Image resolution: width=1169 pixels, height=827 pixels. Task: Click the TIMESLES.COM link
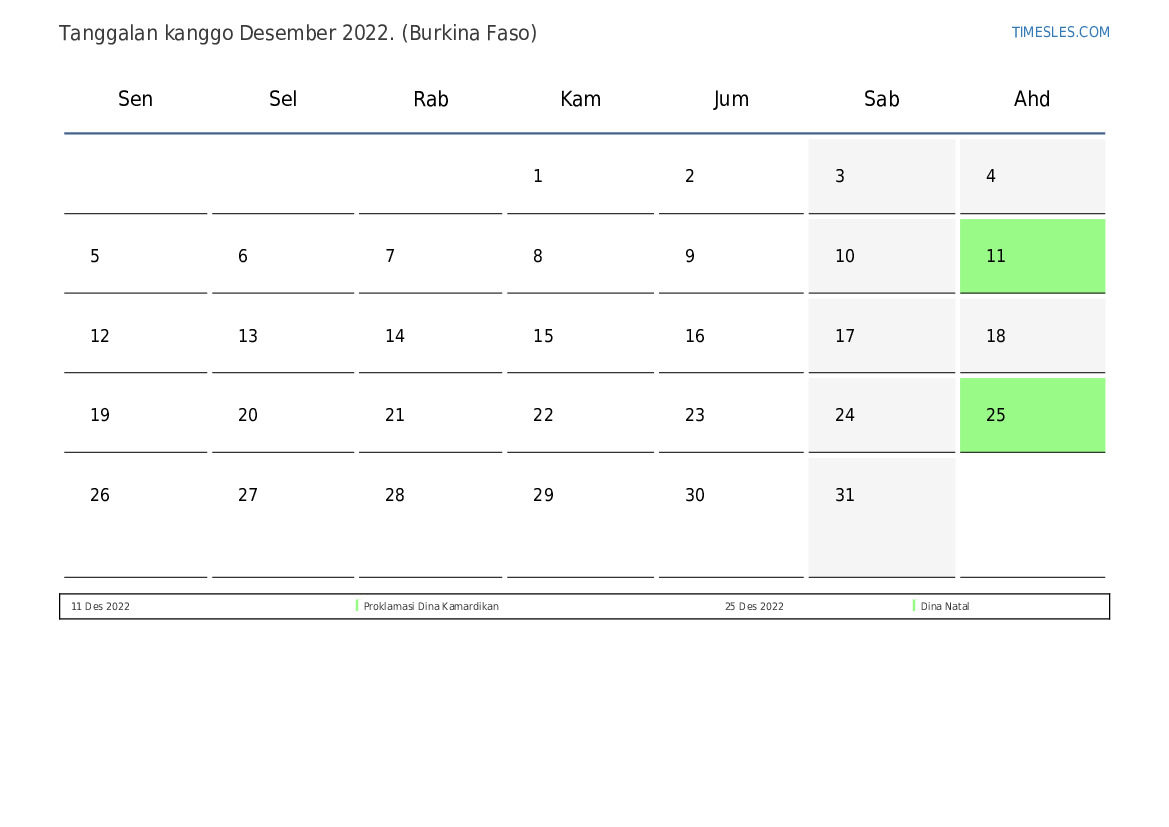(1060, 32)
